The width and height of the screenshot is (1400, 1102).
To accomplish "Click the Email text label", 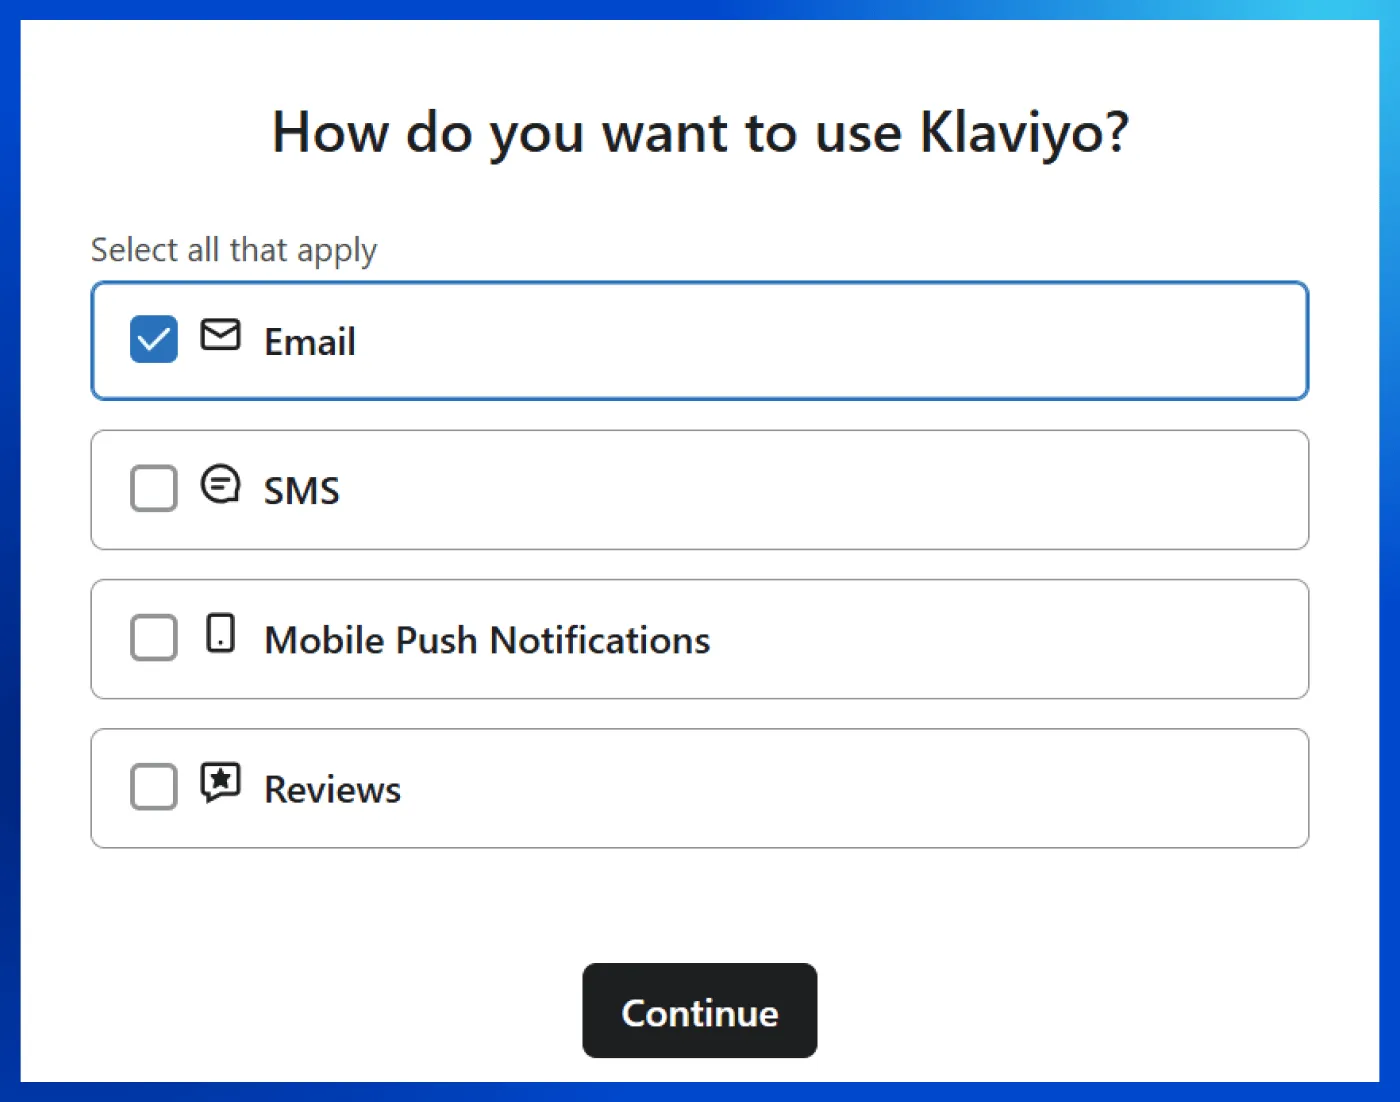I will [x=310, y=341].
